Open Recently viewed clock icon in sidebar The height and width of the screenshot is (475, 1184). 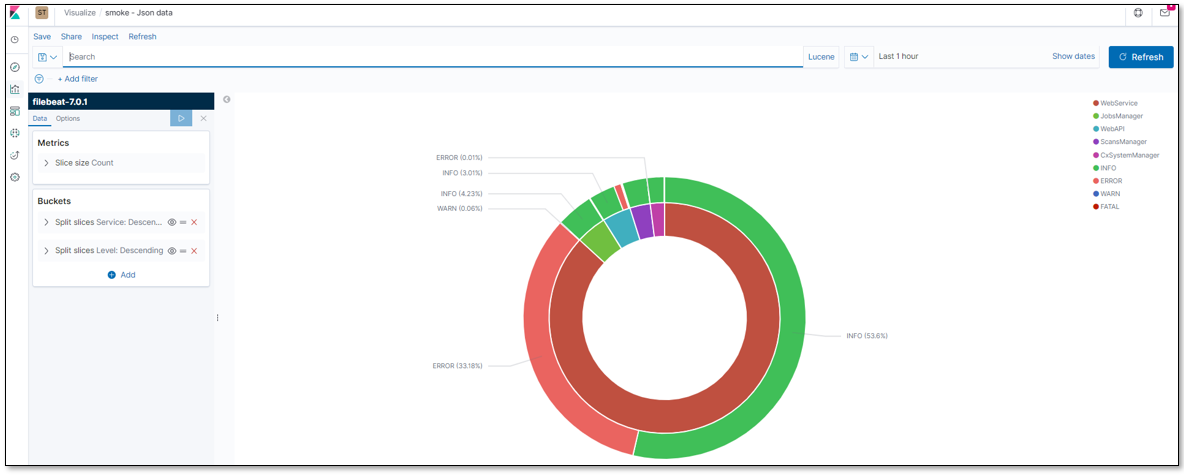click(x=14, y=39)
